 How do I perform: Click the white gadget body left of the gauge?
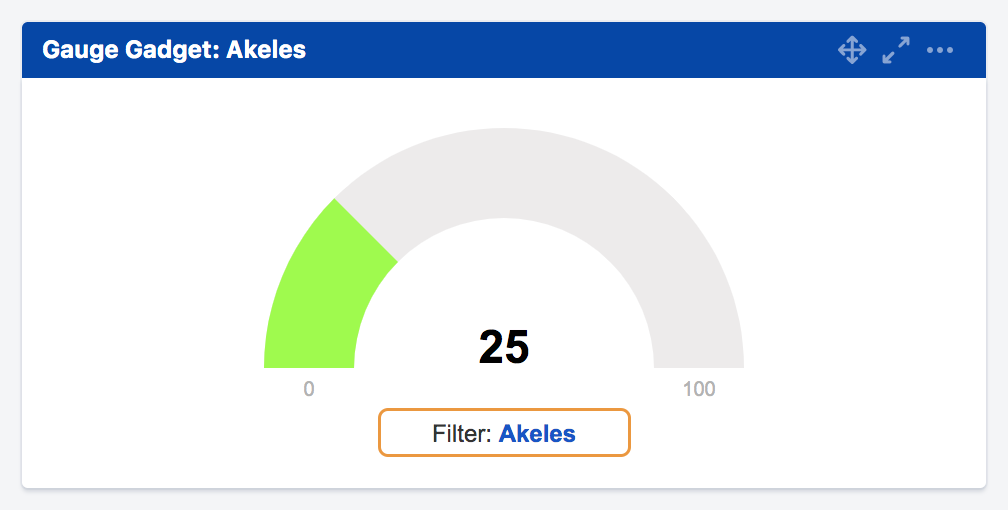[130, 280]
